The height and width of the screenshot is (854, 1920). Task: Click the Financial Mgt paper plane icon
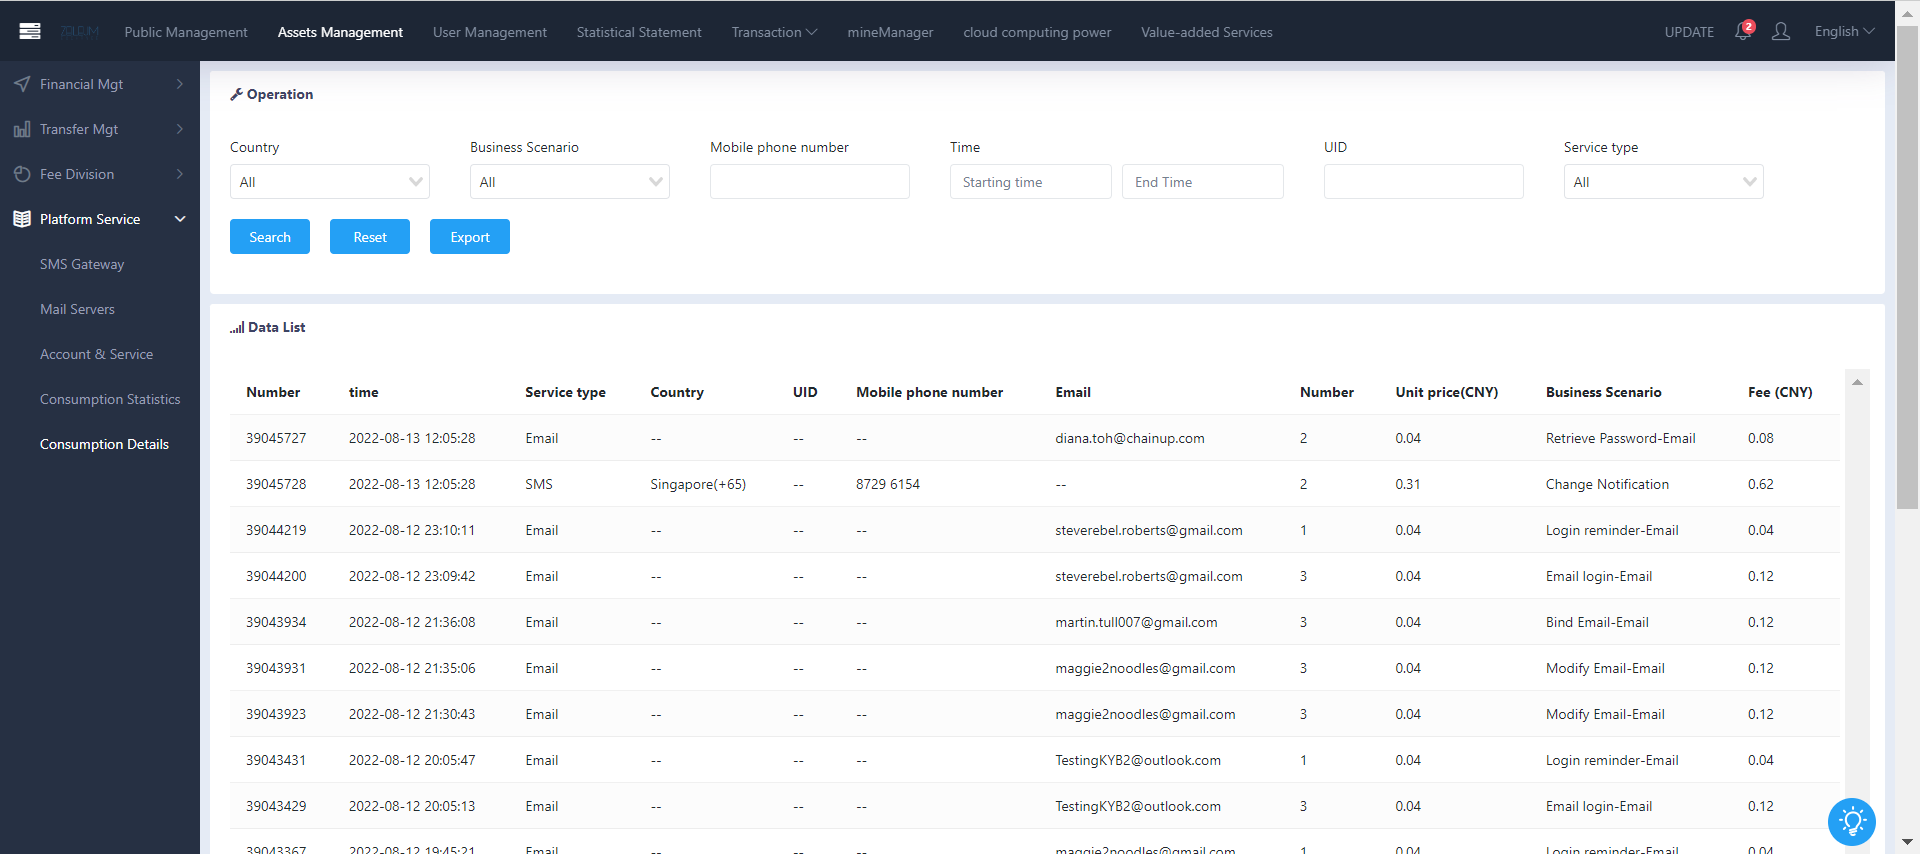click(x=22, y=84)
